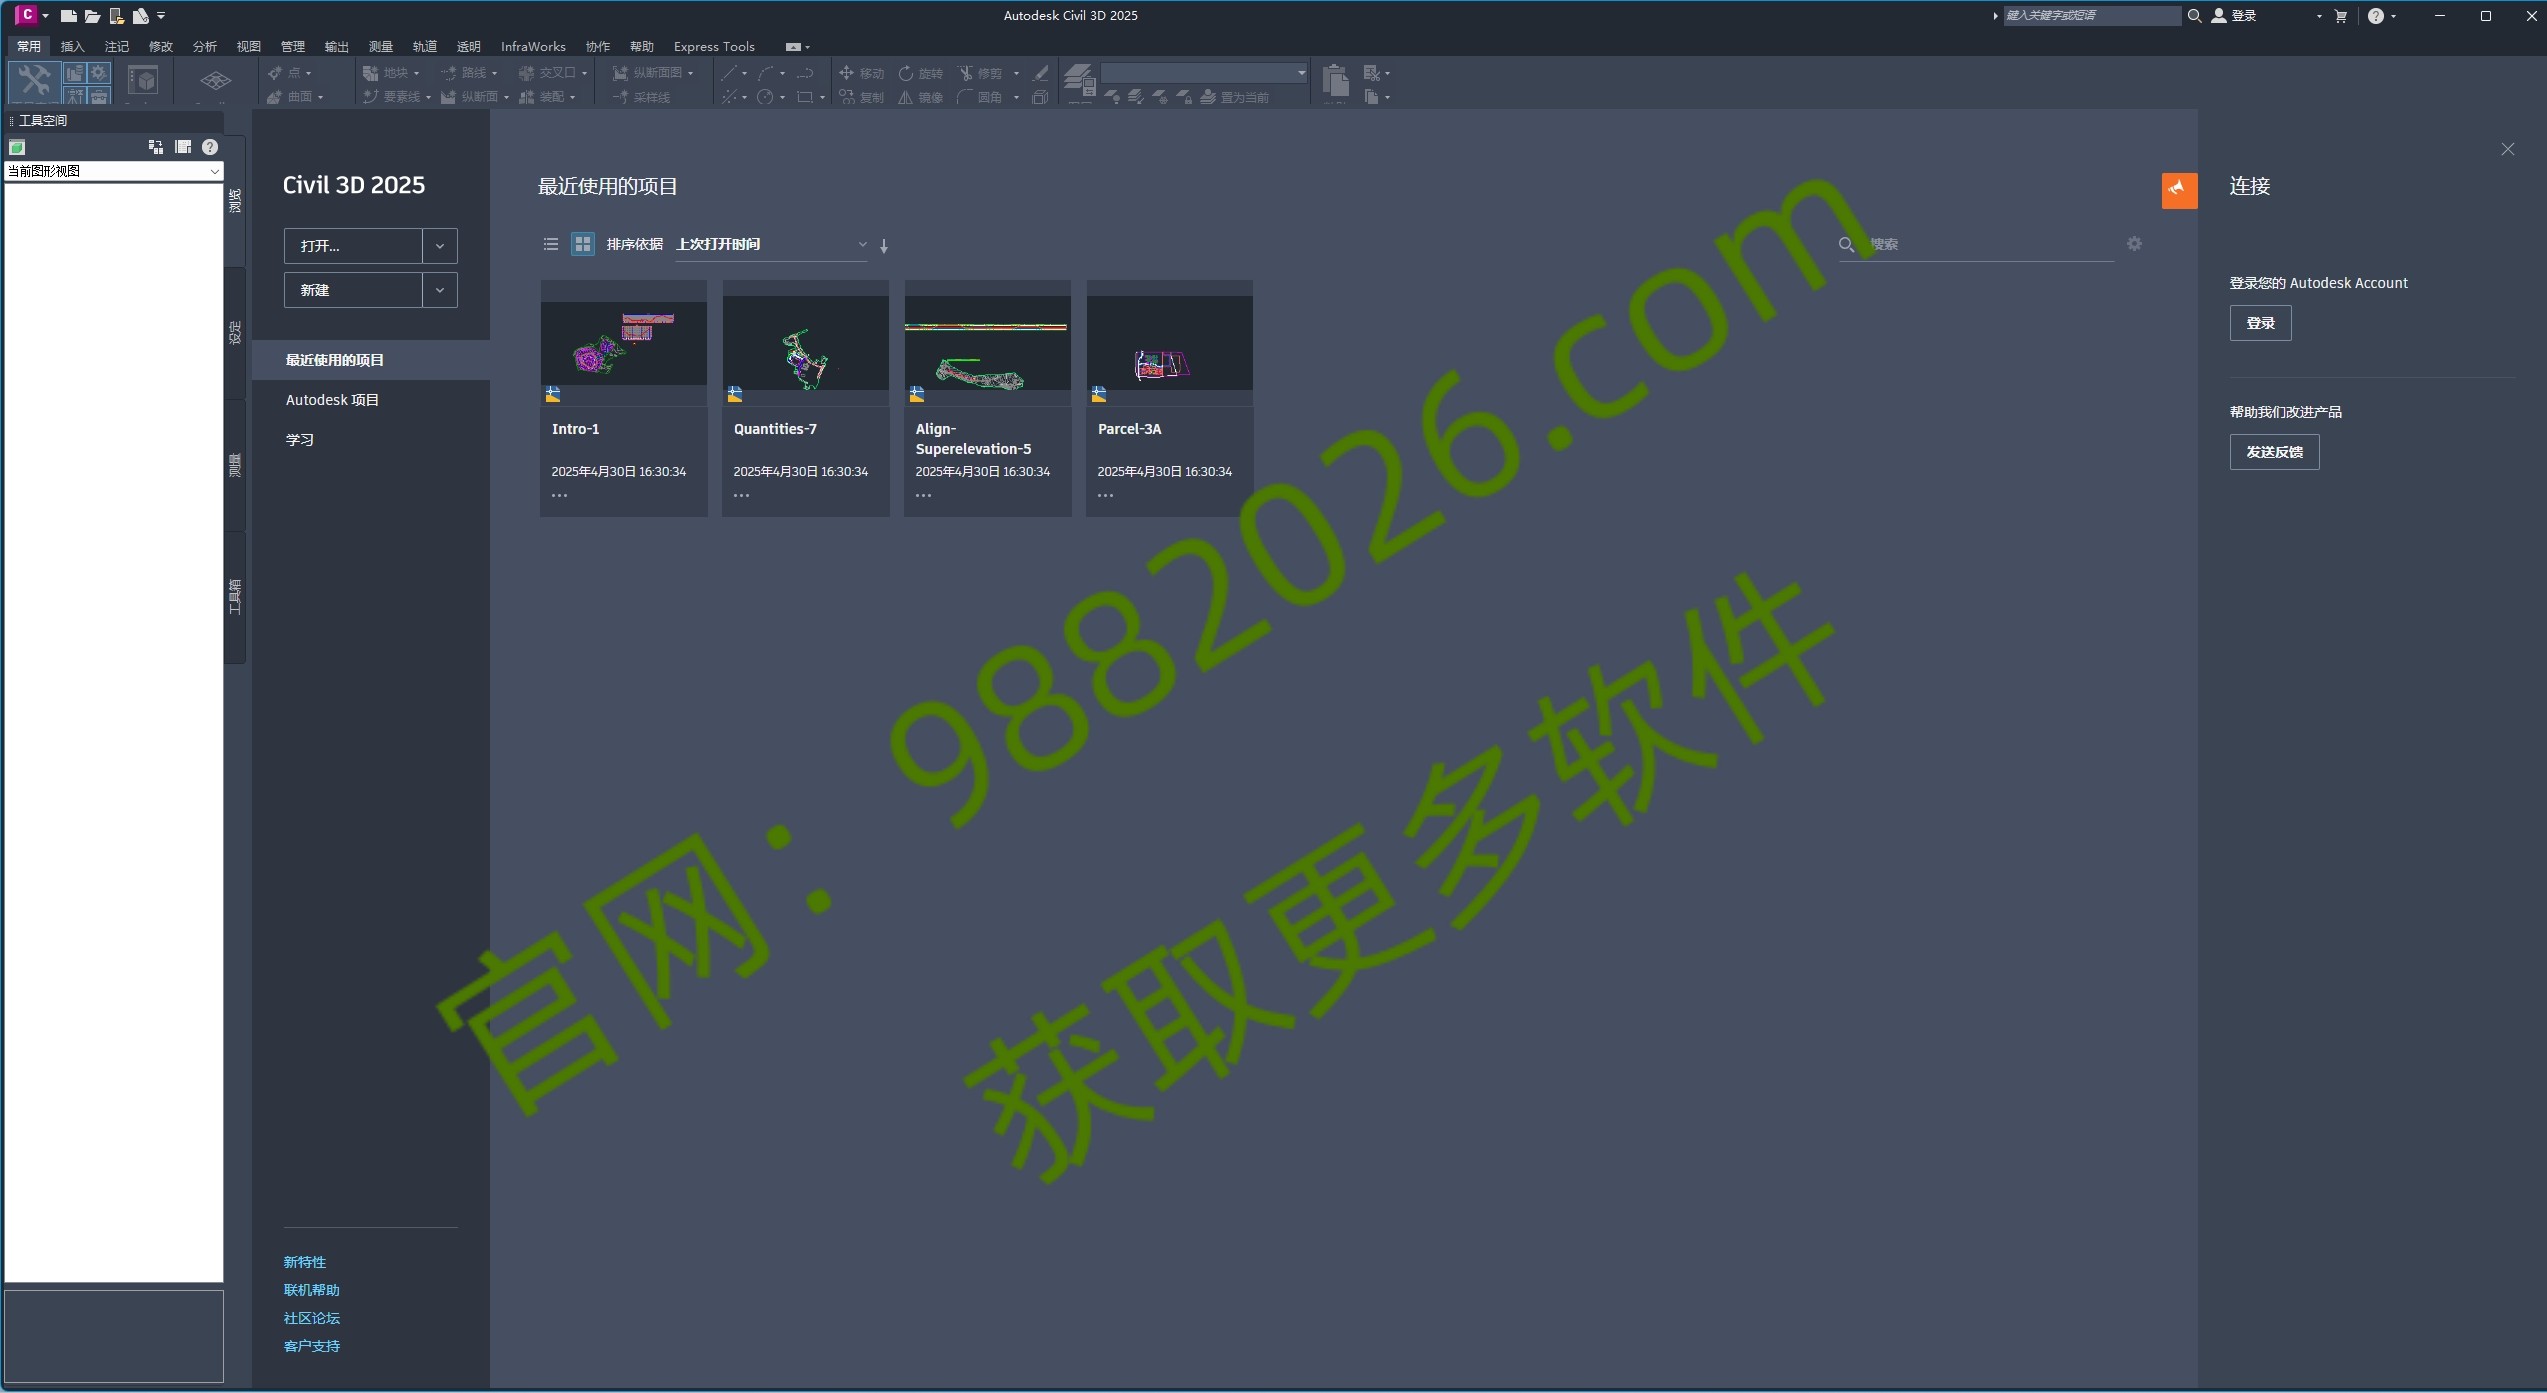Click the Toolspace help question mark icon
This screenshot has width=2547, height=1393.
click(209, 147)
